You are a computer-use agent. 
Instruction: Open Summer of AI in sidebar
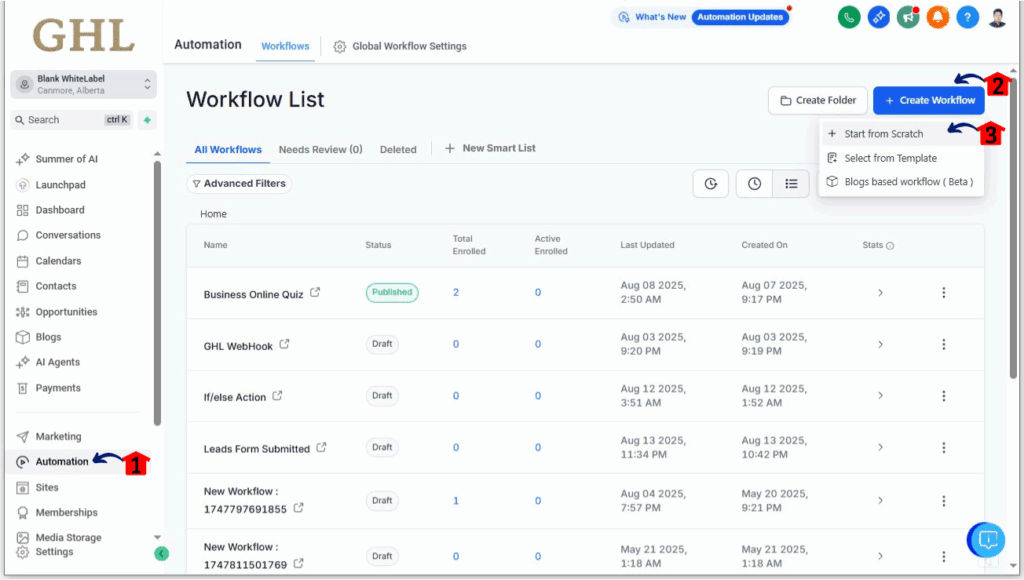(67, 159)
